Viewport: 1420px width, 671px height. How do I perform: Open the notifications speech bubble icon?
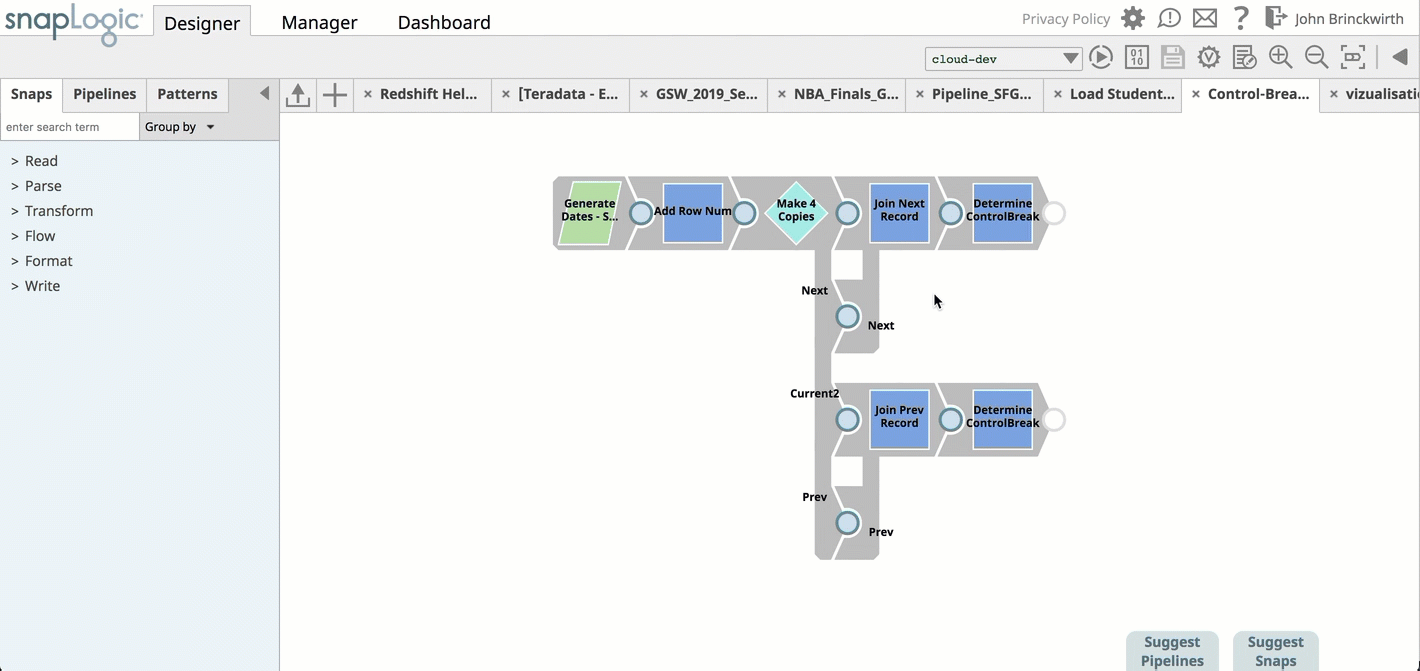[x=1169, y=18]
